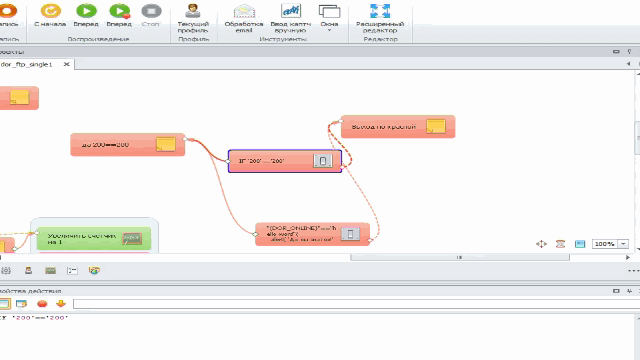
Task: Click the green board variables icon
Action: click(x=51, y=271)
